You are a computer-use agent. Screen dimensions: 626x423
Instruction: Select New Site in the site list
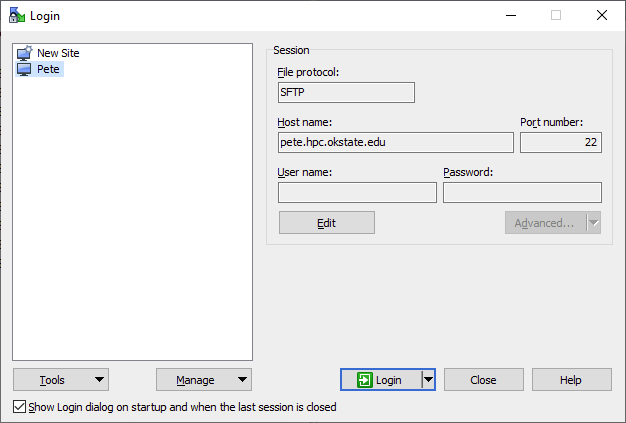pos(48,53)
